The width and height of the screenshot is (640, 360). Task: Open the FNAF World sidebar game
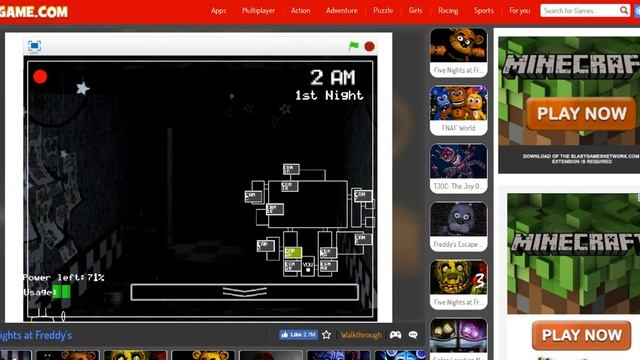[x=458, y=110]
